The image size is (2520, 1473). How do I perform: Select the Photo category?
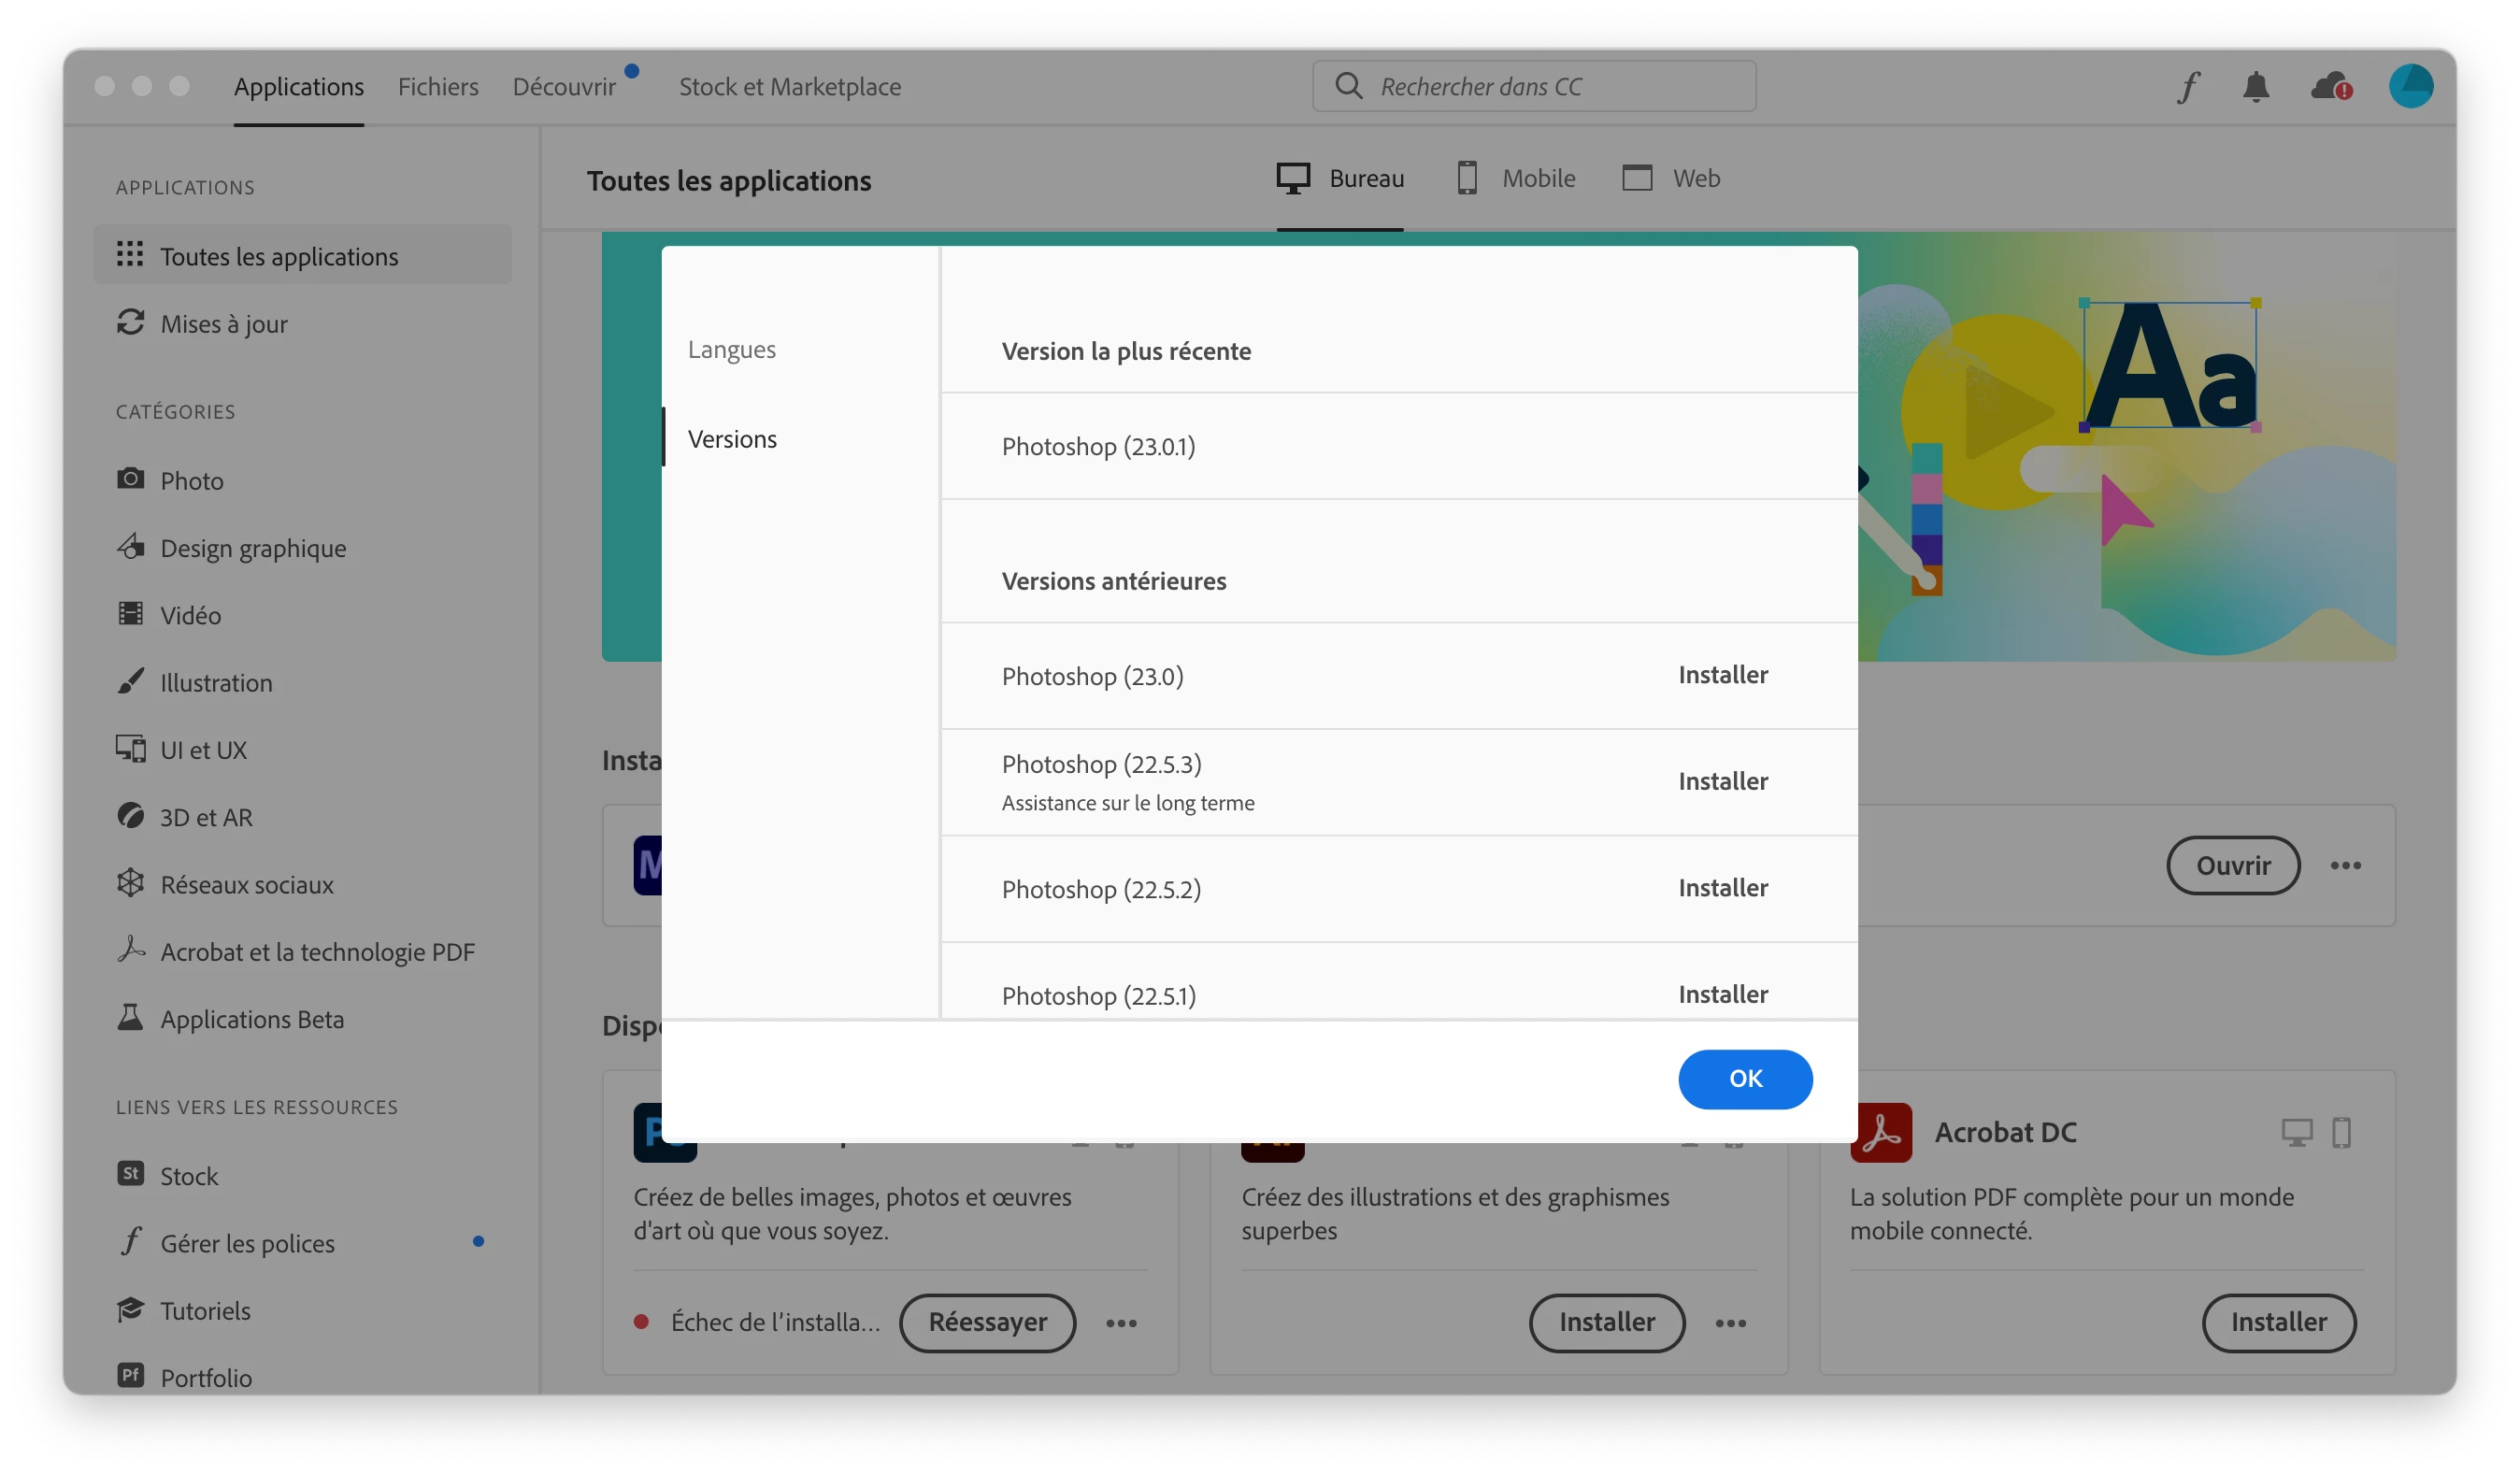(x=191, y=481)
